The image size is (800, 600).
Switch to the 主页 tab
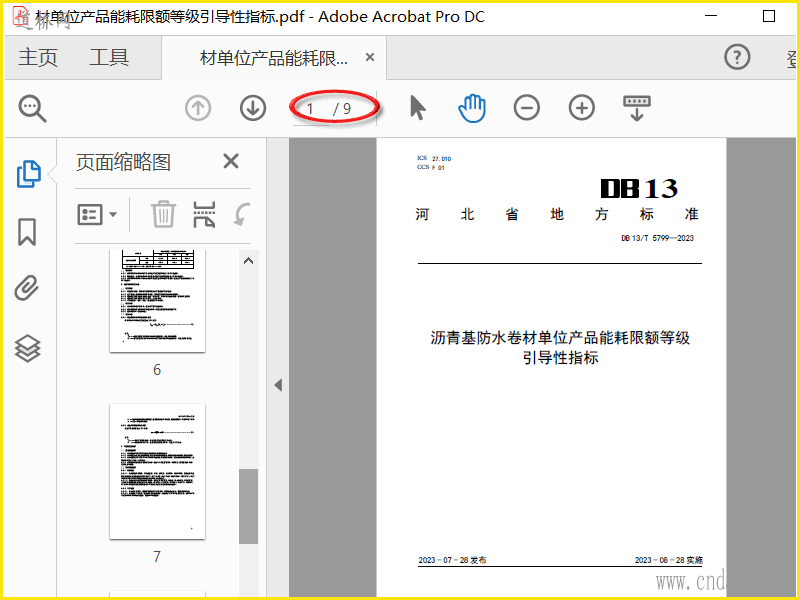(x=38, y=57)
